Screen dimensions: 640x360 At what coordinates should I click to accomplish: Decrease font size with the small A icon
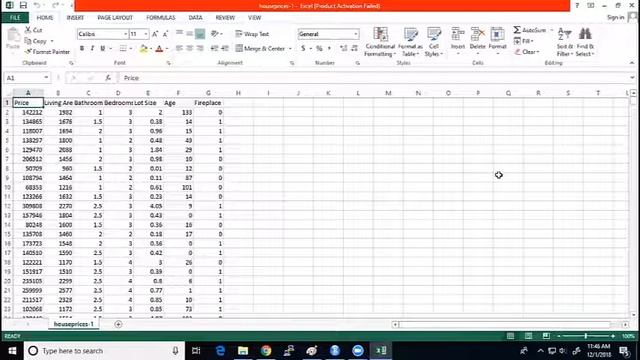(x=165, y=34)
